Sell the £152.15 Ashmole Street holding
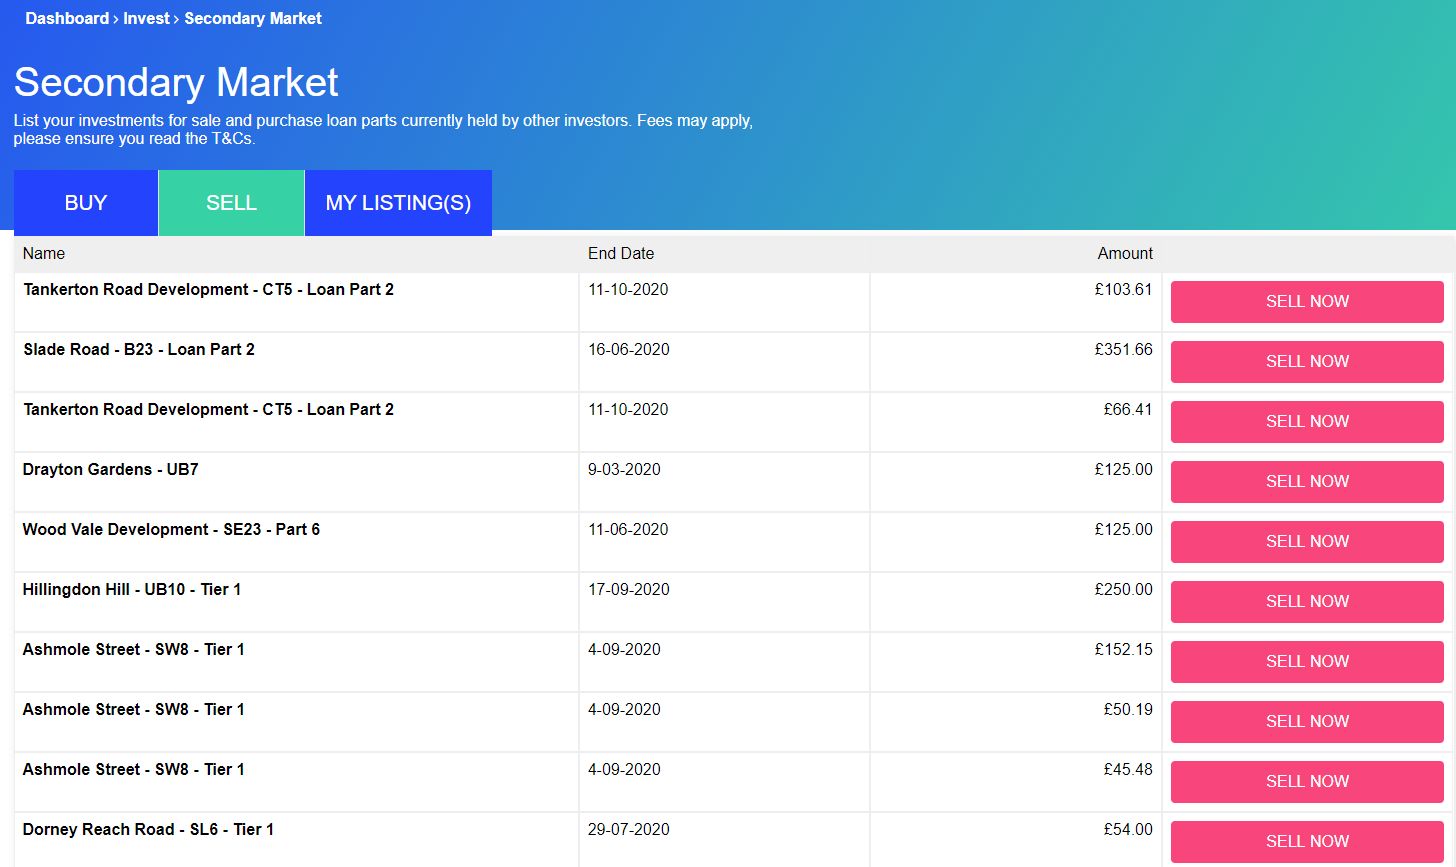This screenshot has height=867, width=1456. [1307, 662]
